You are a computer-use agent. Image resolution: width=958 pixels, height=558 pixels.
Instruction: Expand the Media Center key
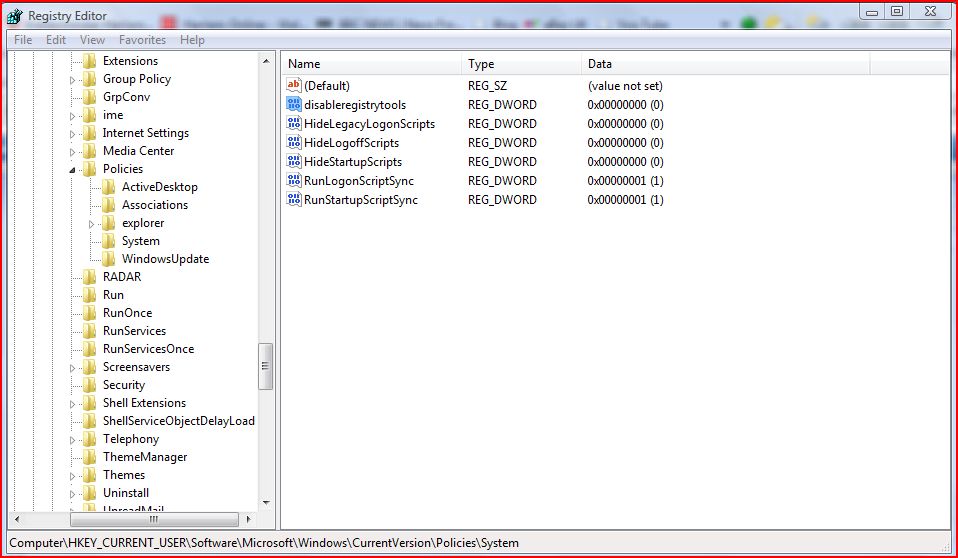72,152
